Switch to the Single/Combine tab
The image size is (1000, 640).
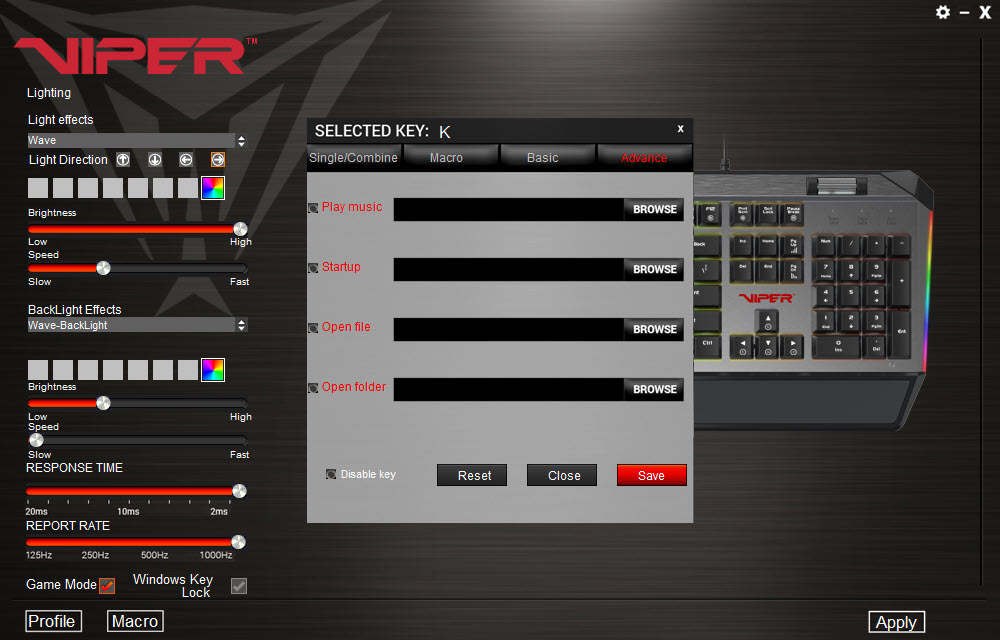353,157
